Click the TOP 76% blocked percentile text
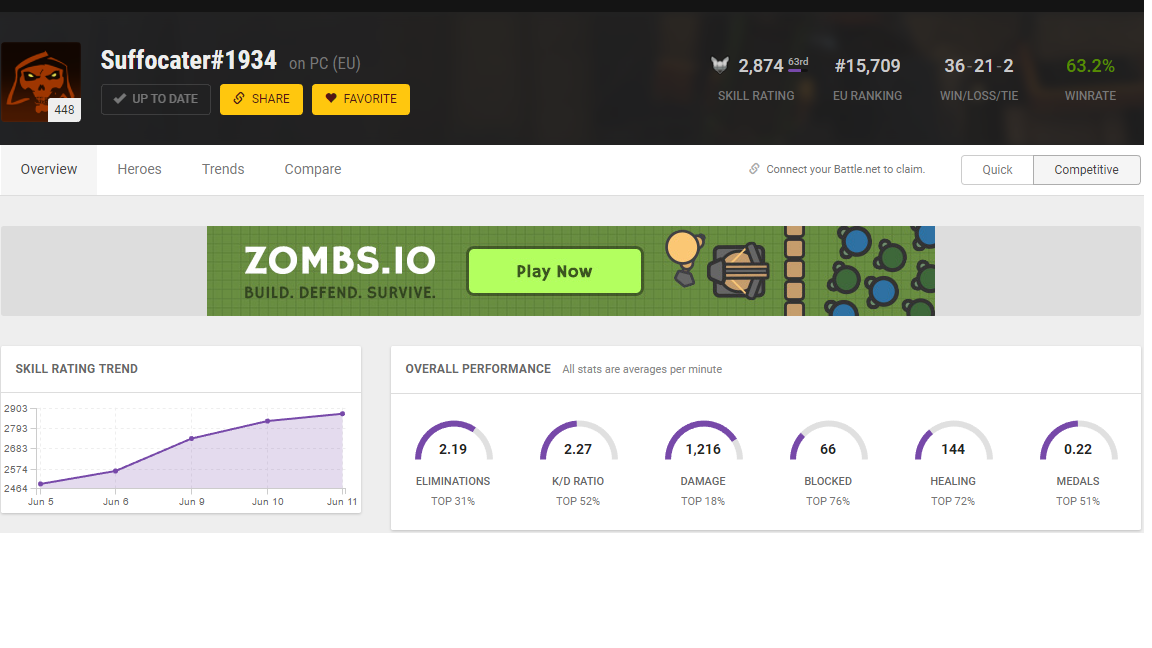 tap(828, 501)
